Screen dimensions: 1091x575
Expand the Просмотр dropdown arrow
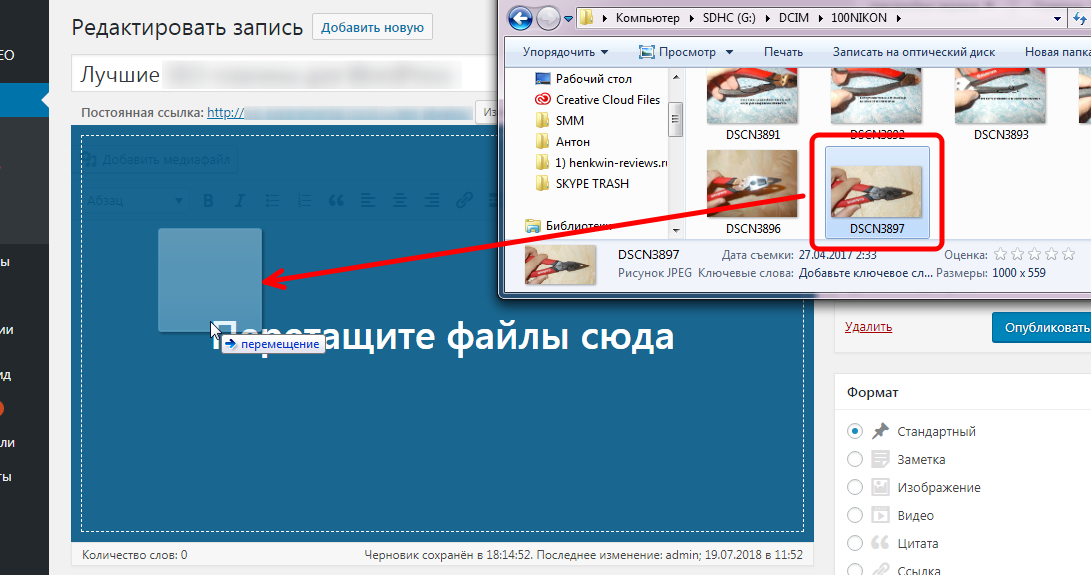click(x=729, y=52)
